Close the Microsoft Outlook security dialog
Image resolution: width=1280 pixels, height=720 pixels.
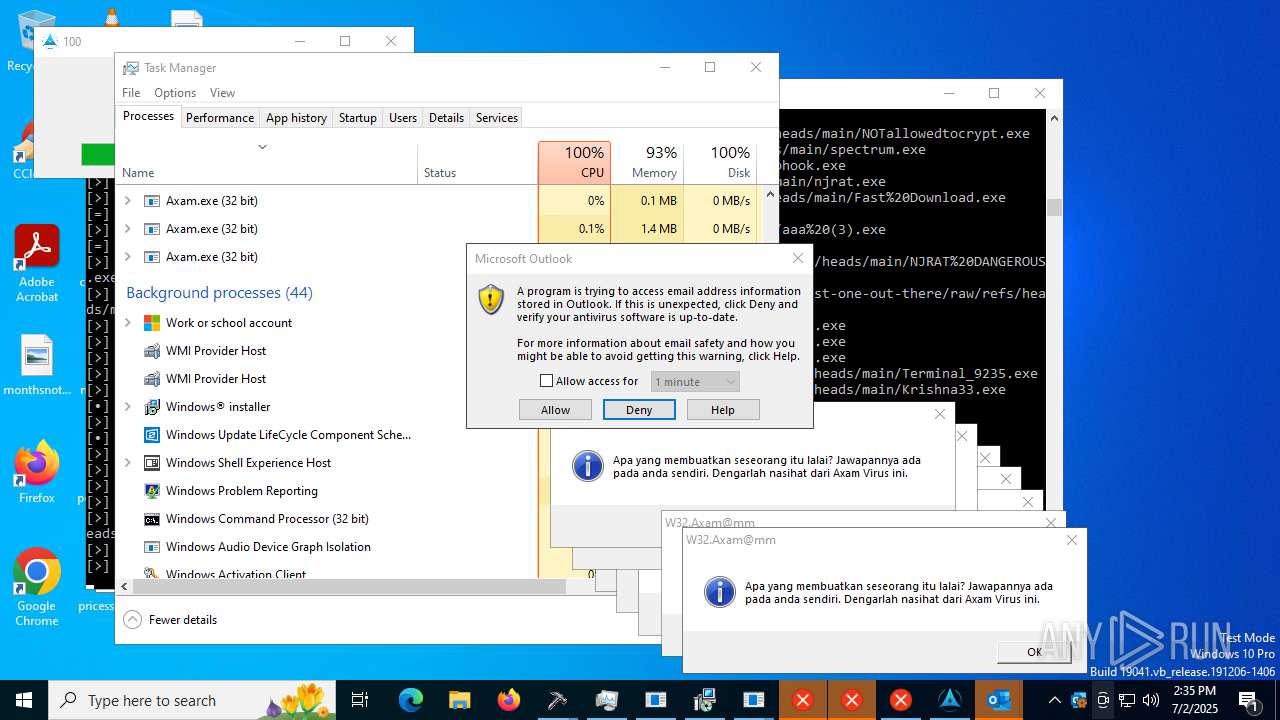coord(797,258)
